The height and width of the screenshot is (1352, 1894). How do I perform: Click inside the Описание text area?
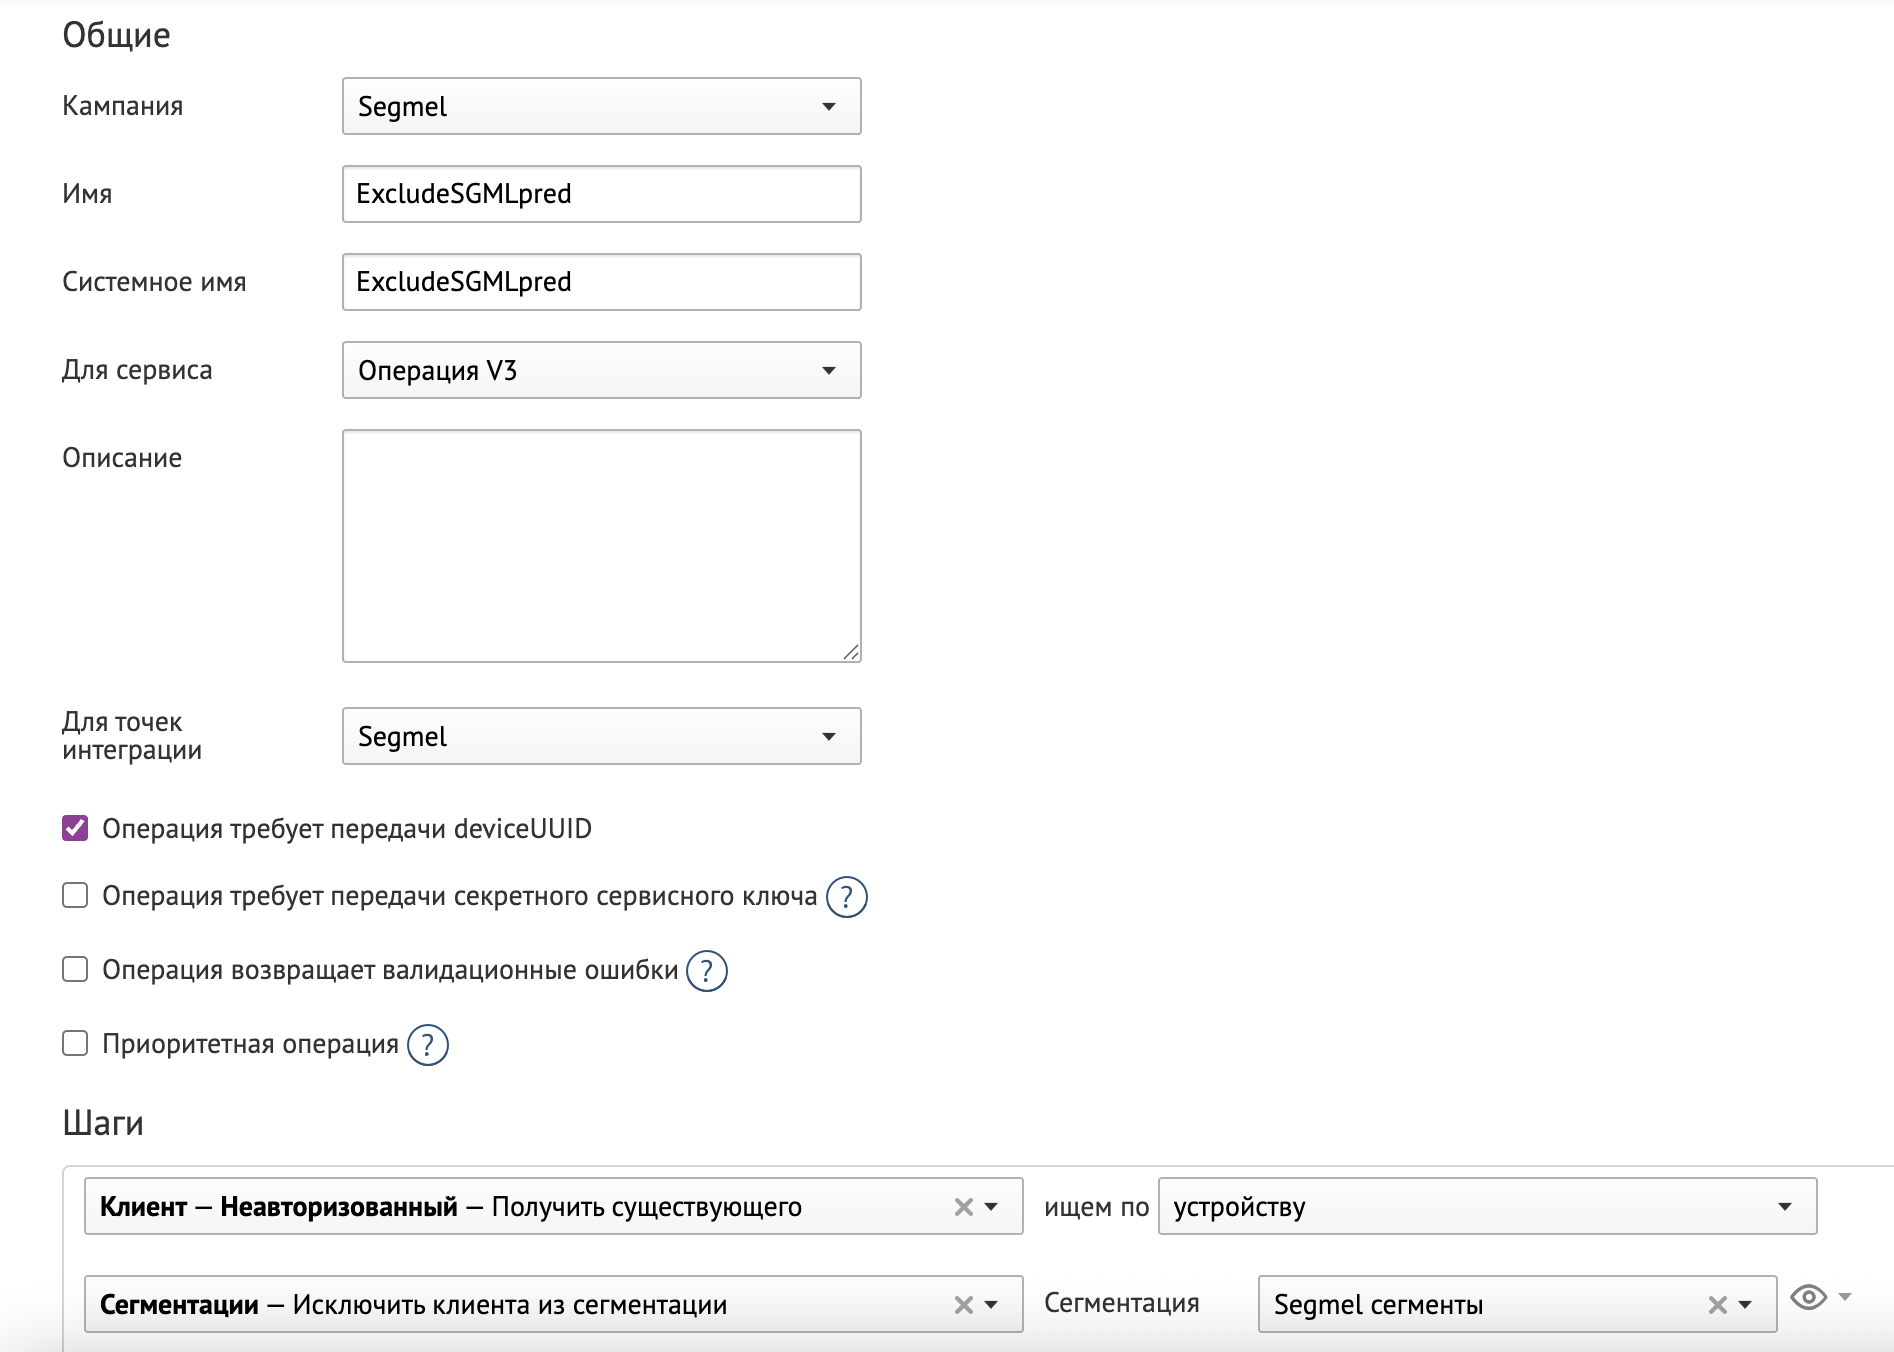pyautogui.click(x=601, y=546)
